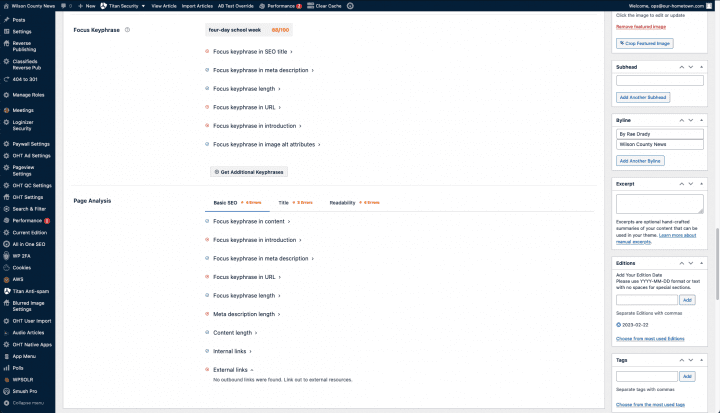Focus the Subhead text field
720x413 pixels.
659,80
